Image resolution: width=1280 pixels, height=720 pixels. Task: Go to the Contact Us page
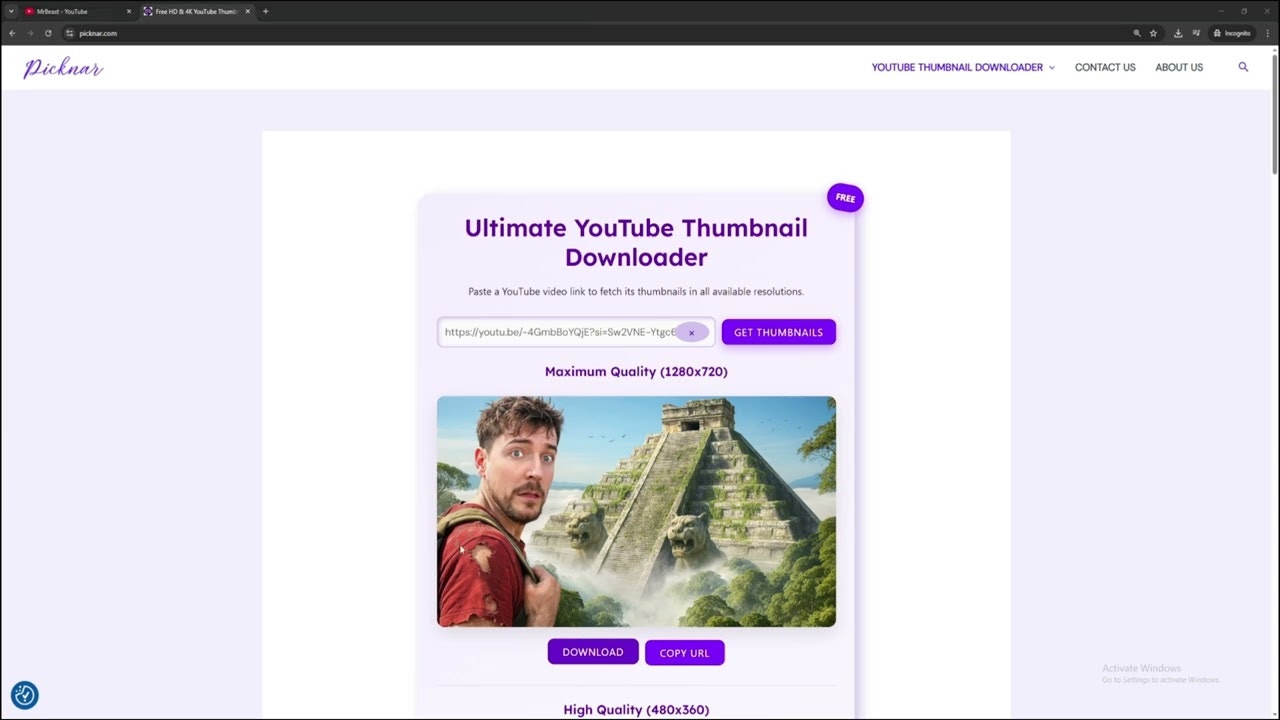tap(1105, 68)
